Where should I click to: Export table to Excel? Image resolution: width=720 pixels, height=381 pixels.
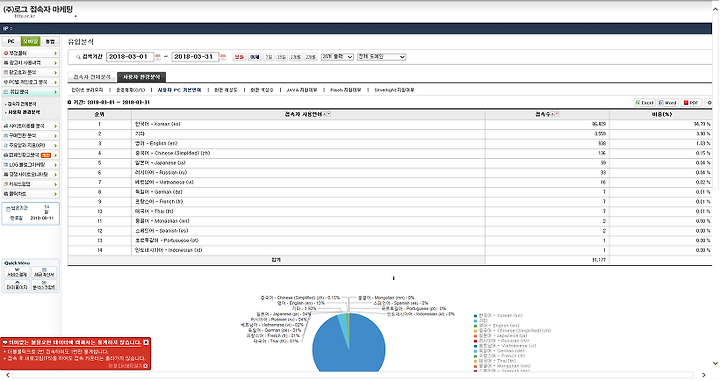coord(644,103)
